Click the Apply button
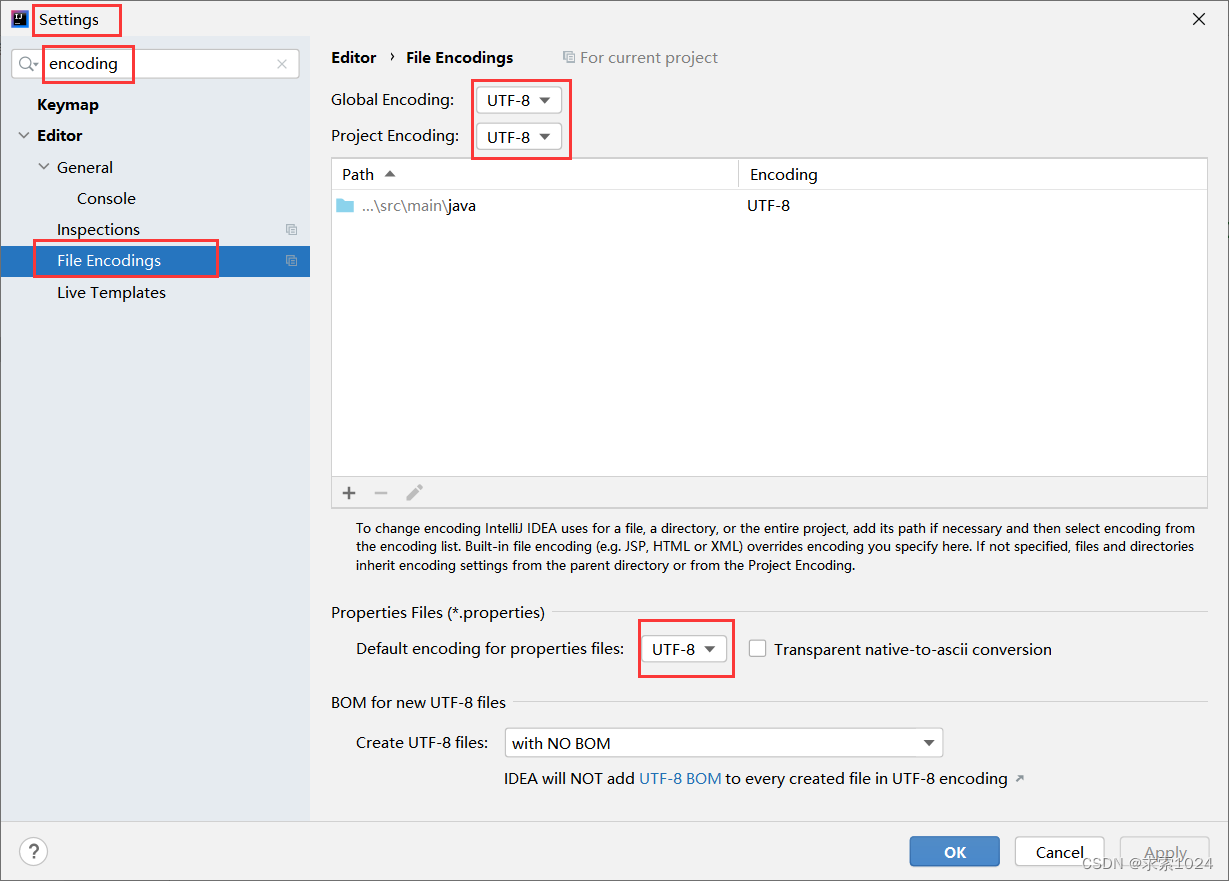 click(1165, 852)
